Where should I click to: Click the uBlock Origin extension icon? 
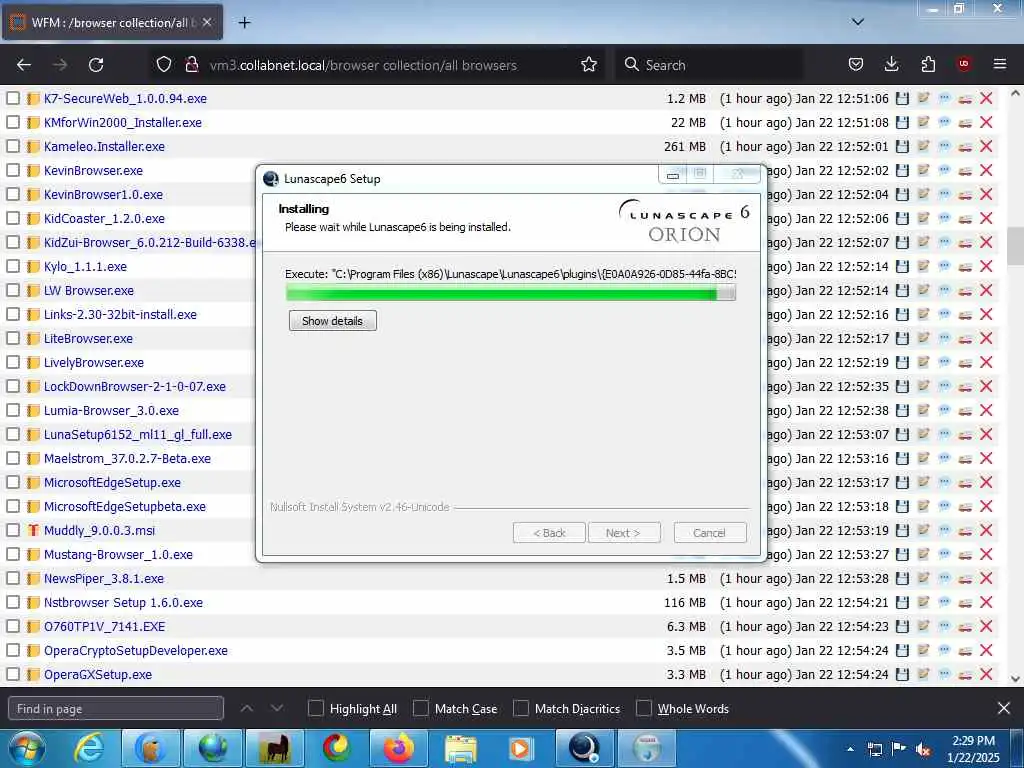963,64
